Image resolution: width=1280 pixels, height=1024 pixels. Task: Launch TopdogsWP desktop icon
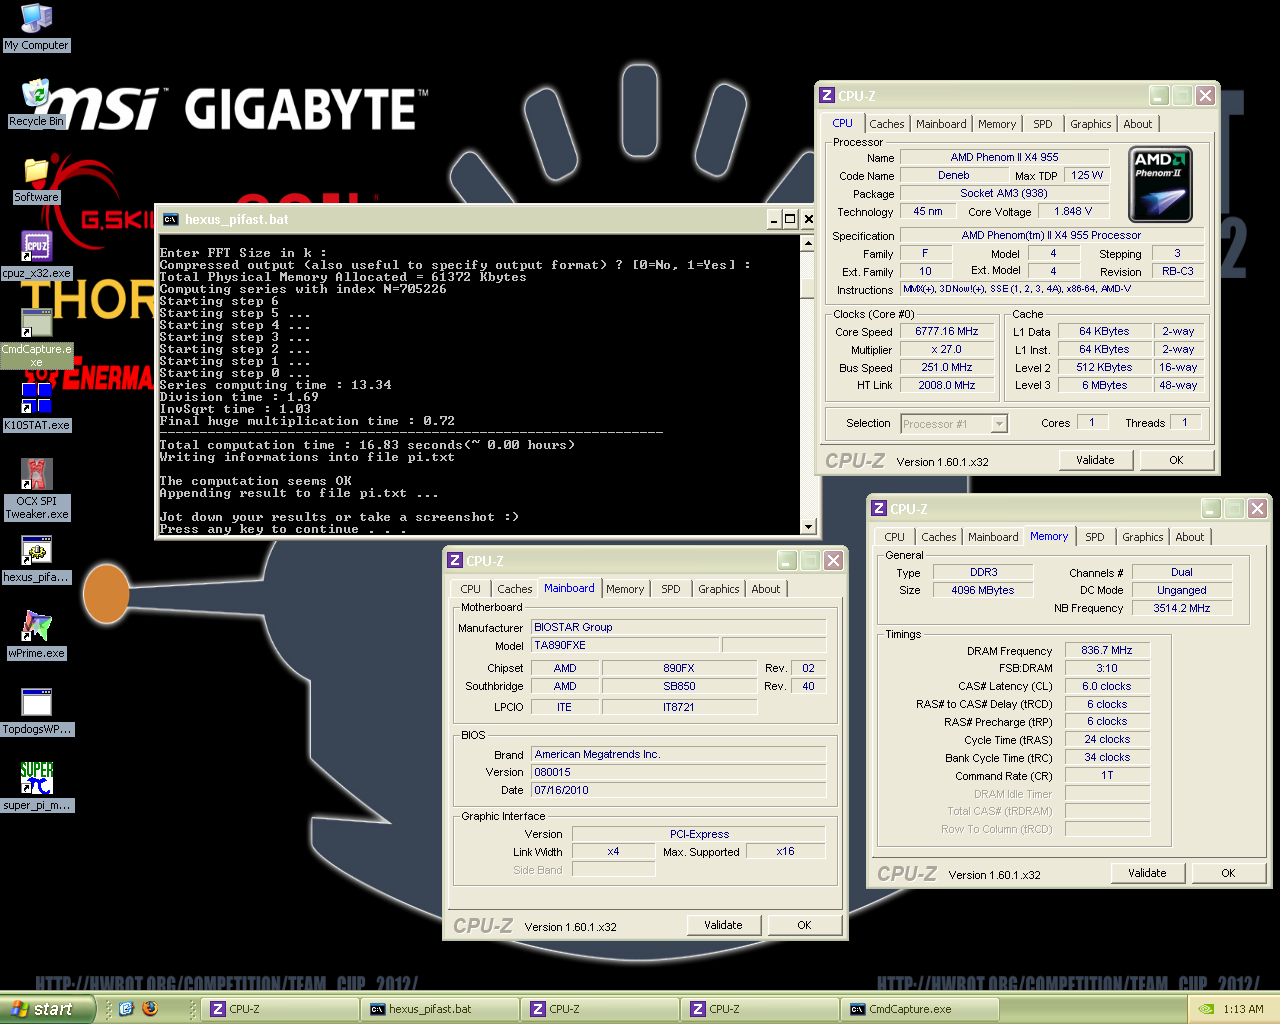coord(36,712)
